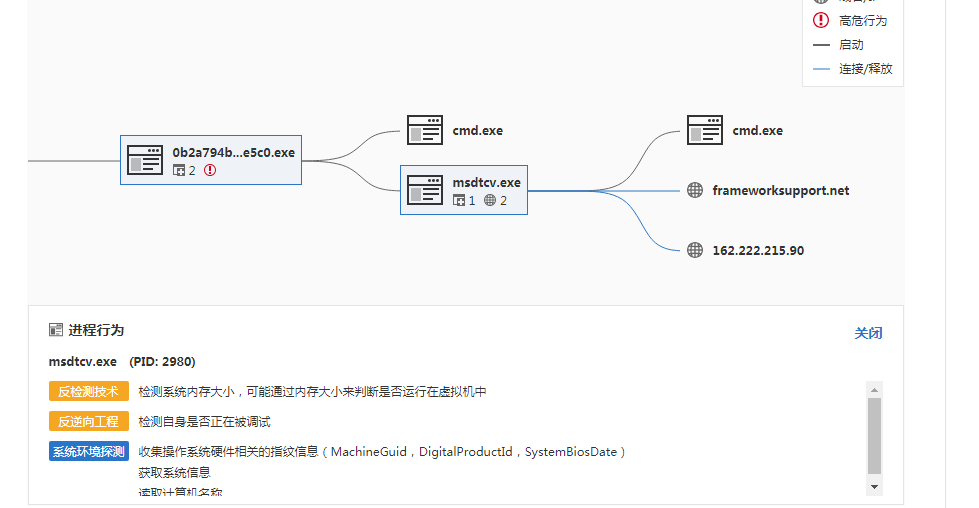
Task: Open the frameworksupport.net domain node
Action: pyautogui.click(x=780, y=190)
